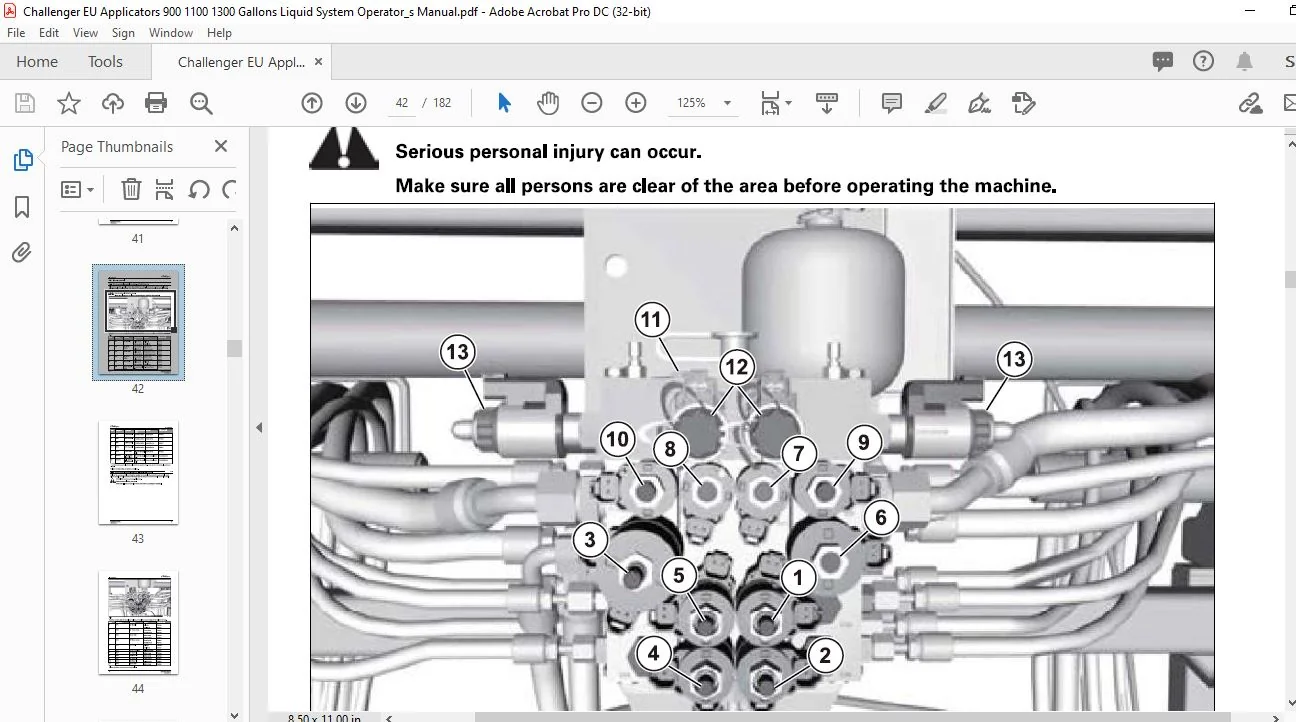Open the sign document tool
Viewport: 1296px width, 722px height.
(980, 103)
